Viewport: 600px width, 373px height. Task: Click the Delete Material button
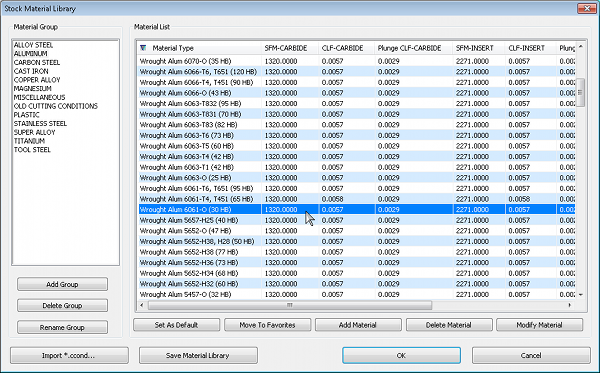(449, 325)
